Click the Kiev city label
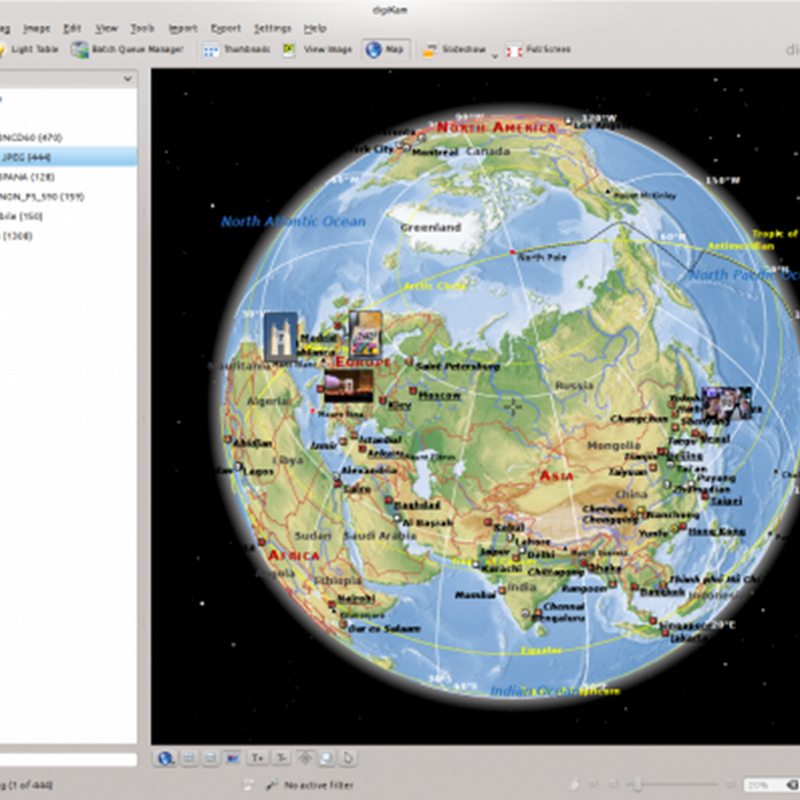 click(x=399, y=405)
